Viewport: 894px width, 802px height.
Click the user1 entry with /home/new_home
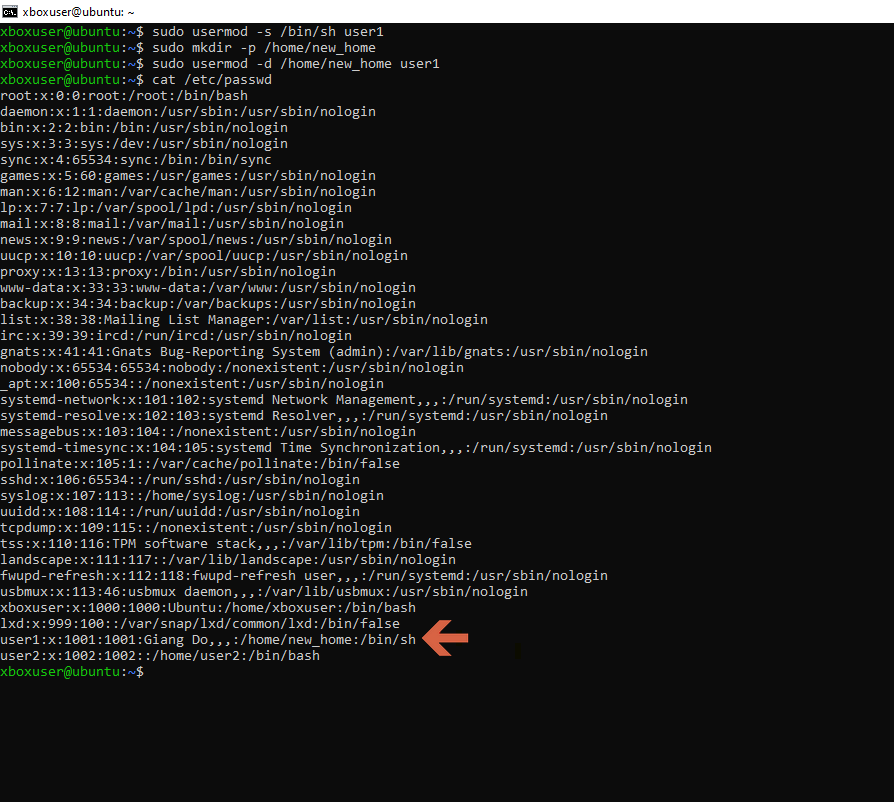[x=208, y=640]
